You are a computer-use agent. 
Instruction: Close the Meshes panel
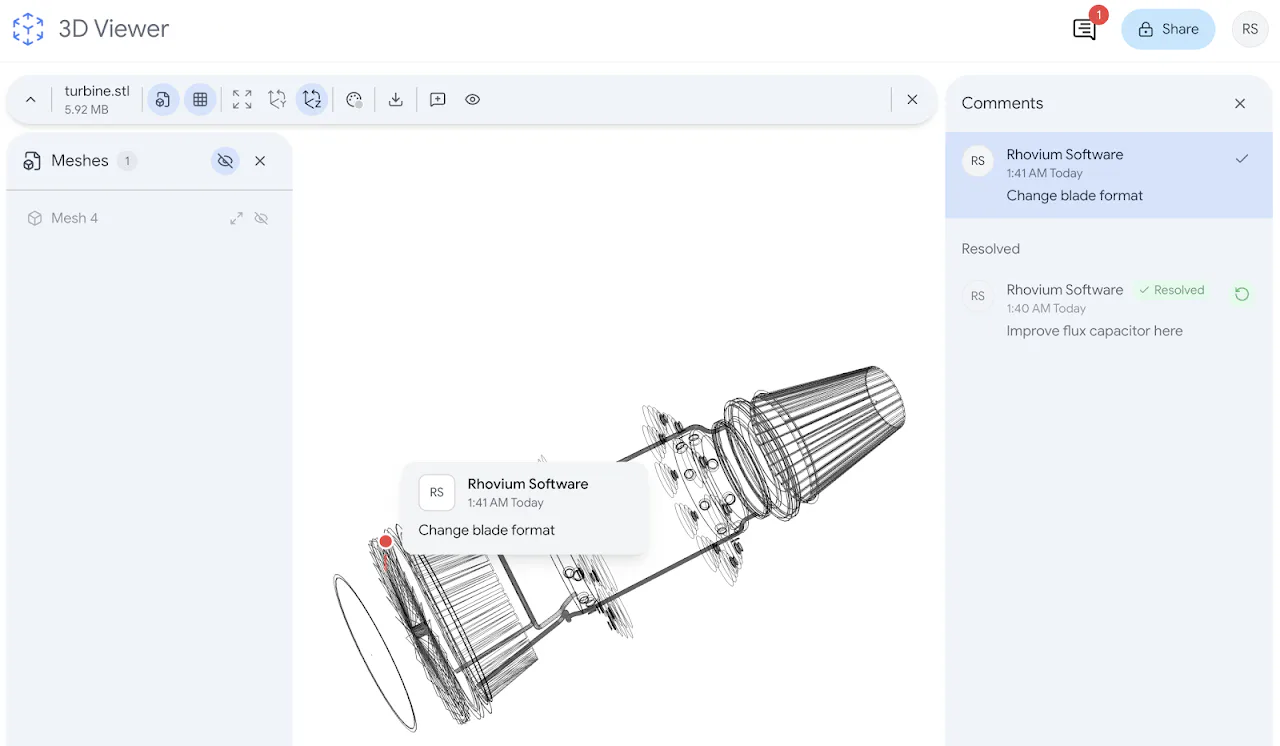pyautogui.click(x=260, y=161)
